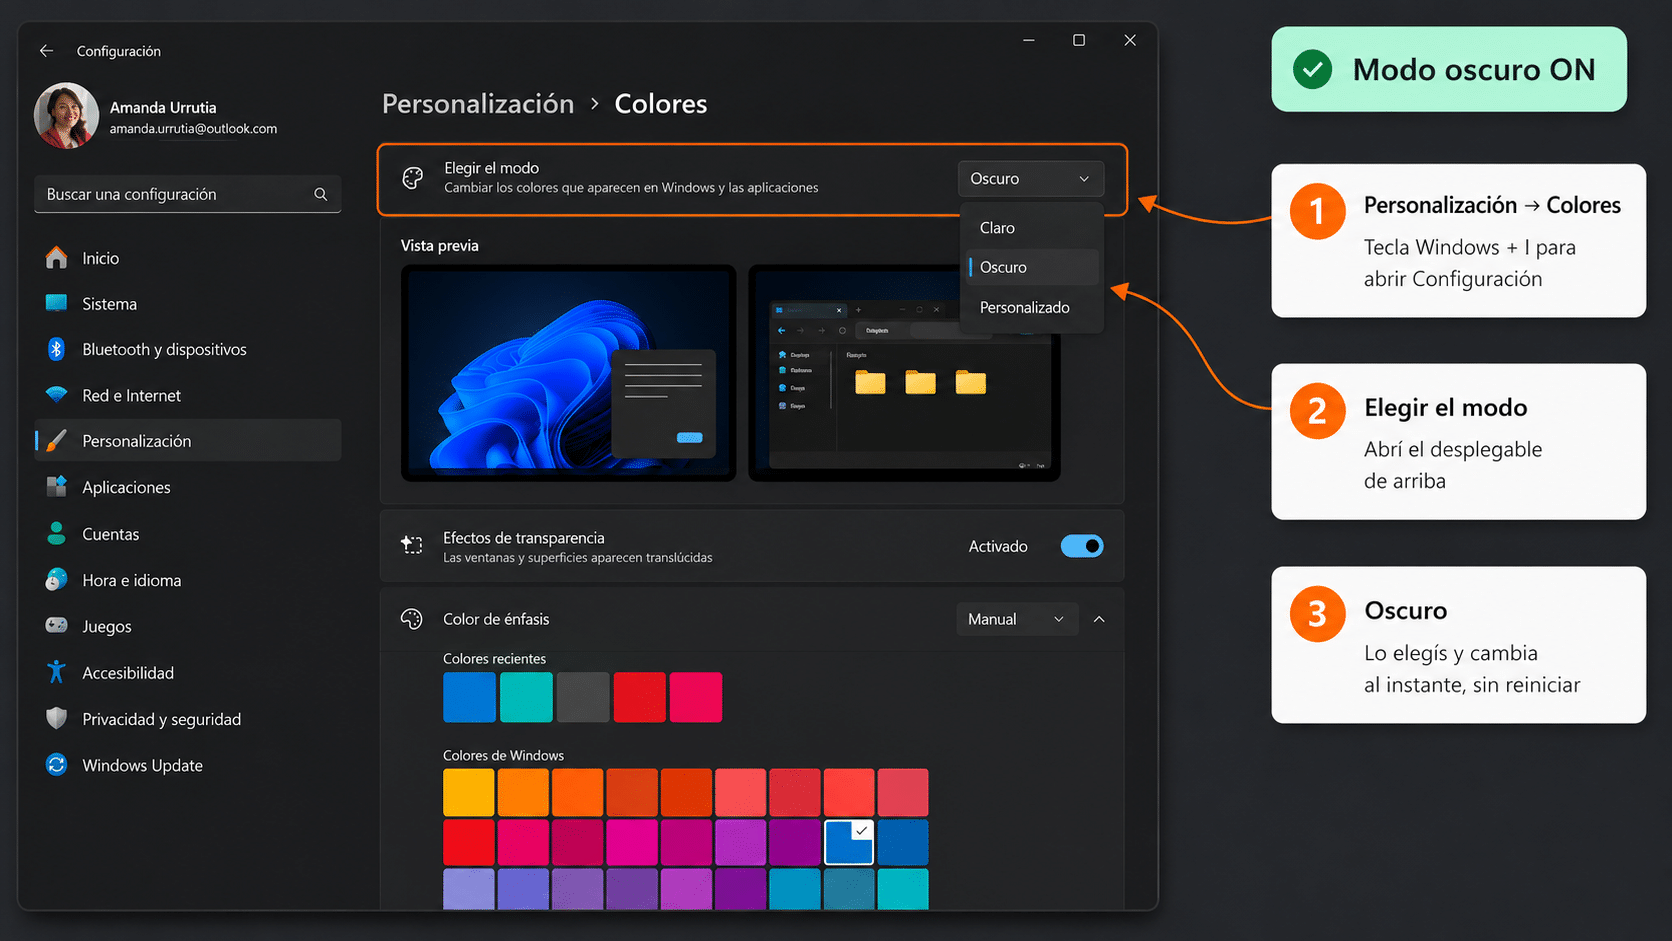Click the search magnifier icon
Image resolution: width=1672 pixels, height=941 pixels.
coord(320,194)
